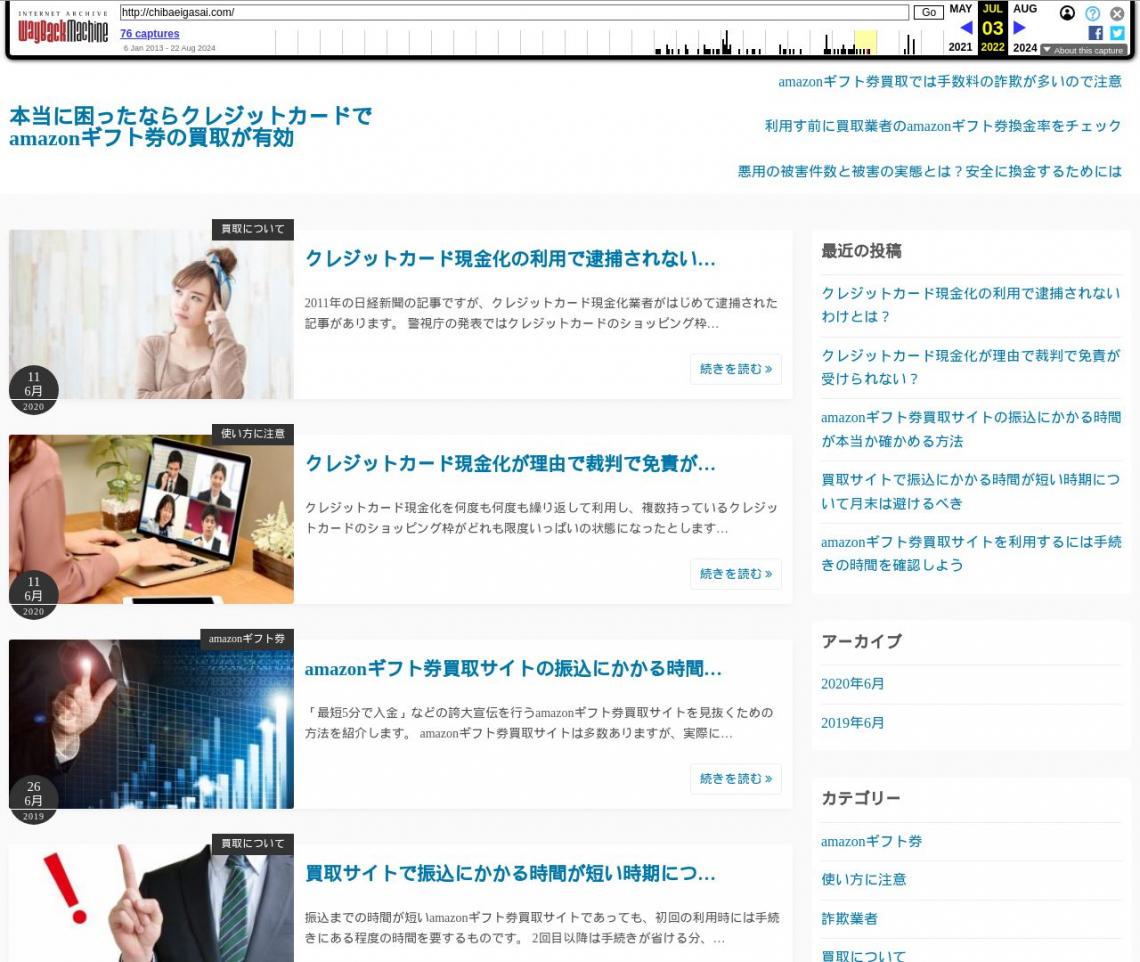Image resolution: width=1140 pixels, height=962 pixels.
Task: Jump to year 2021 in timeline
Action: pos(960,47)
